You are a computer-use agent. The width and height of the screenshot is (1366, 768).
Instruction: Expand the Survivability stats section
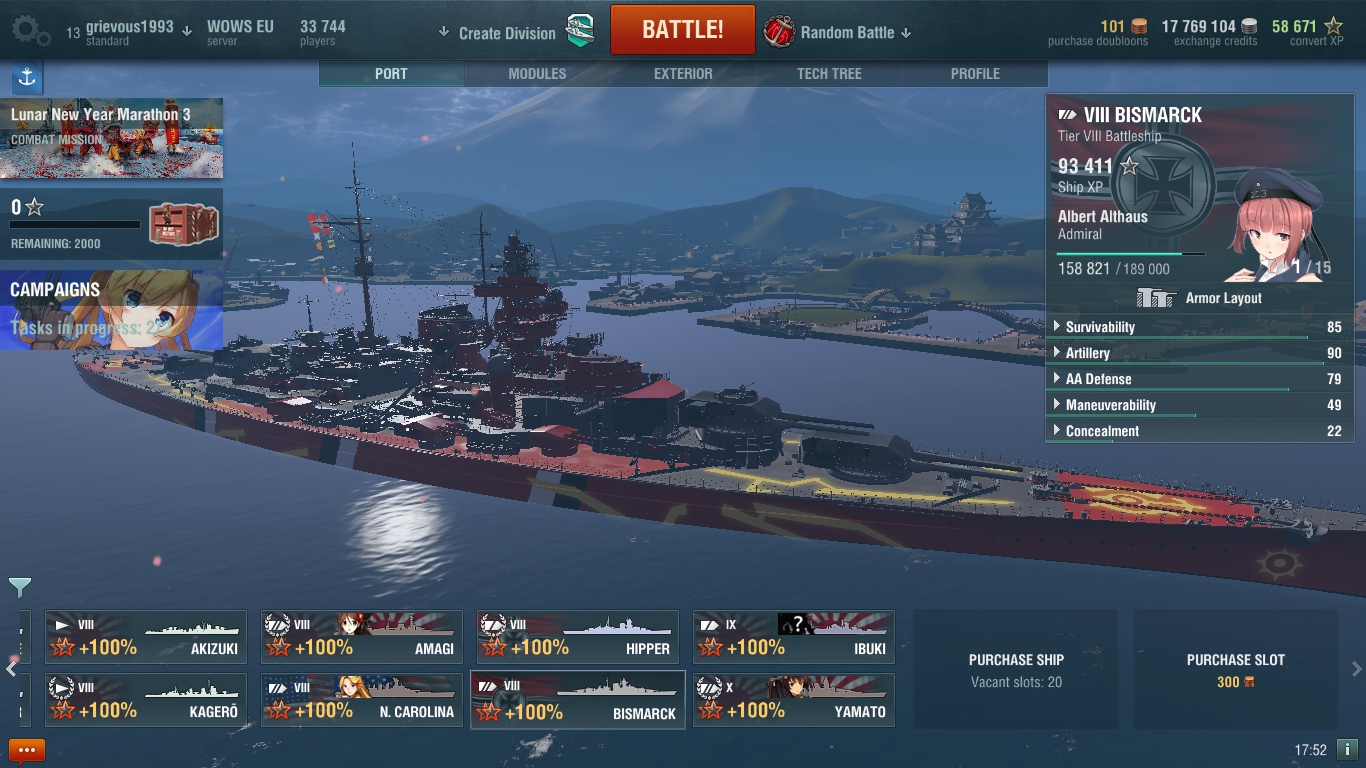pos(1198,327)
